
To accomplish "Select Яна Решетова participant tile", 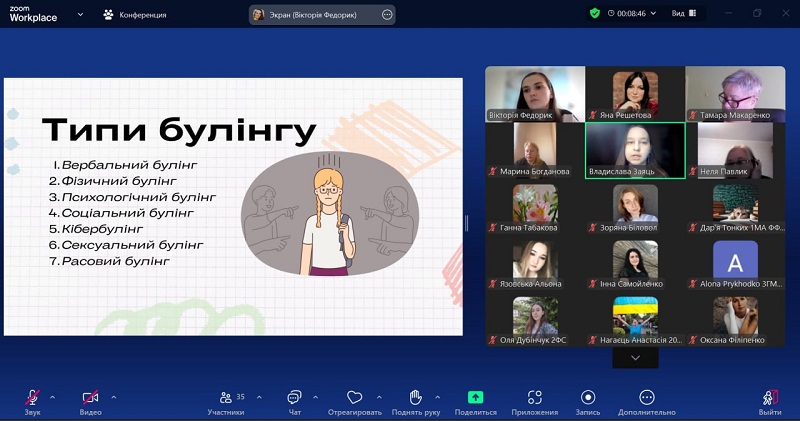I will coord(635,94).
